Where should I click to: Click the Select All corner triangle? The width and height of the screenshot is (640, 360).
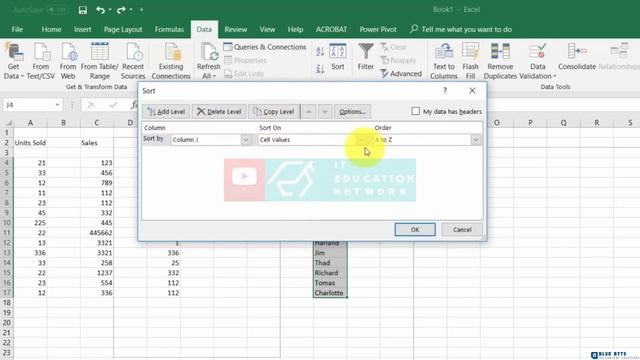click(8, 123)
